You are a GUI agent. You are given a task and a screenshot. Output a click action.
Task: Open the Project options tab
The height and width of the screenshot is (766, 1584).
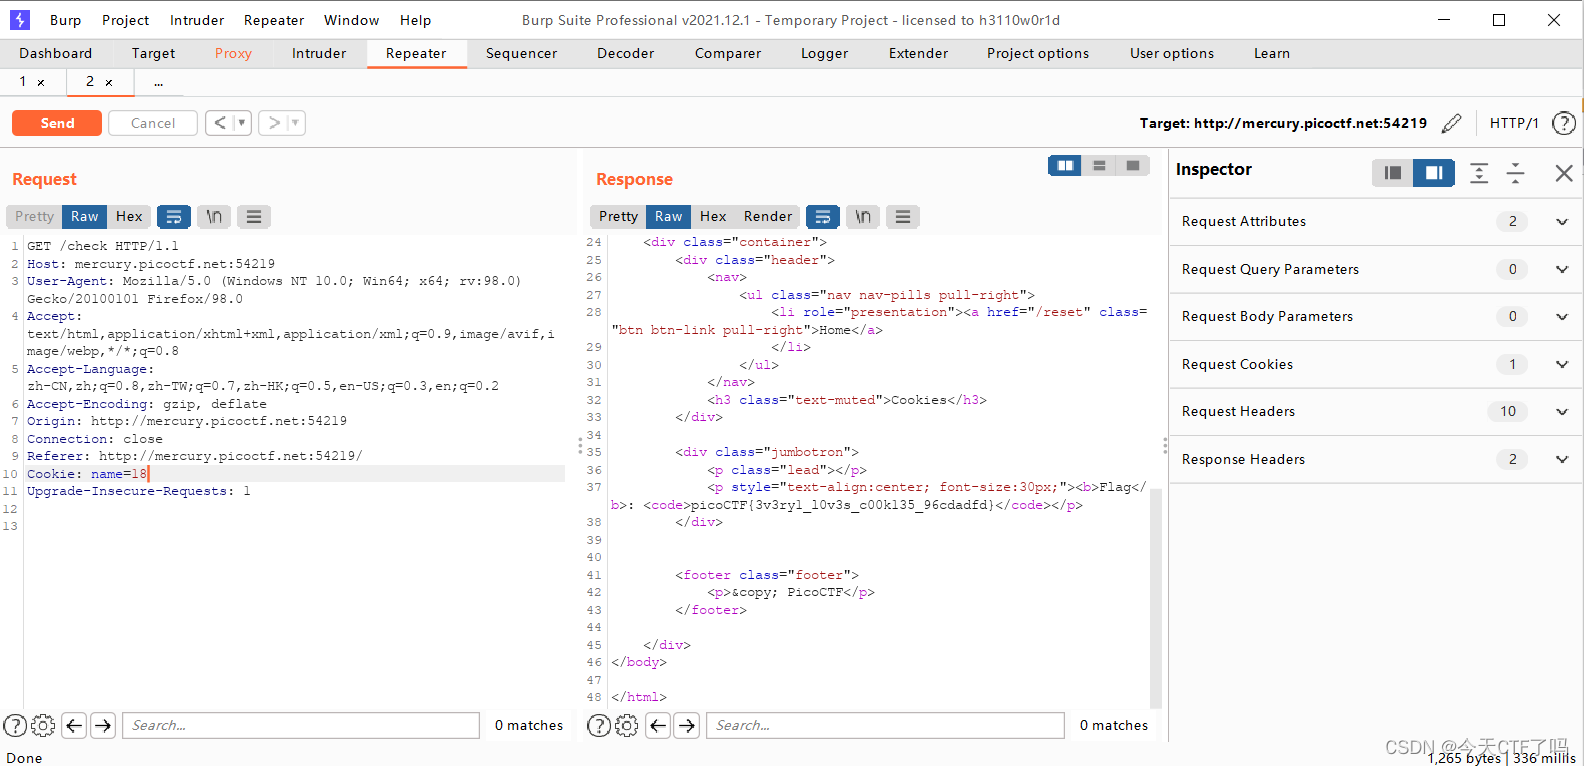[x=1037, y=54]
